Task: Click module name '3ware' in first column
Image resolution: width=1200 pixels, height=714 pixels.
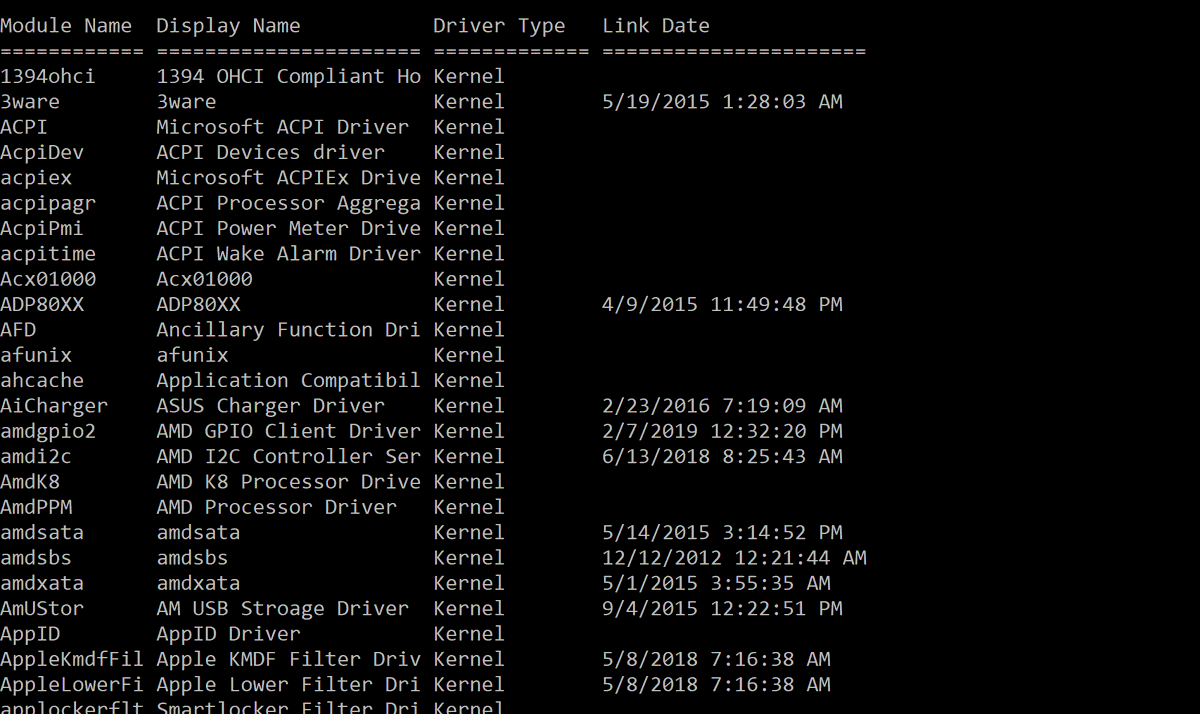Action: click(30, 102)
